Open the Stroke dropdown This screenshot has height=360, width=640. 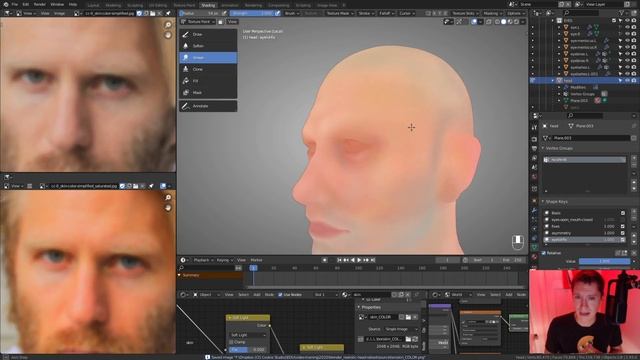365,13
